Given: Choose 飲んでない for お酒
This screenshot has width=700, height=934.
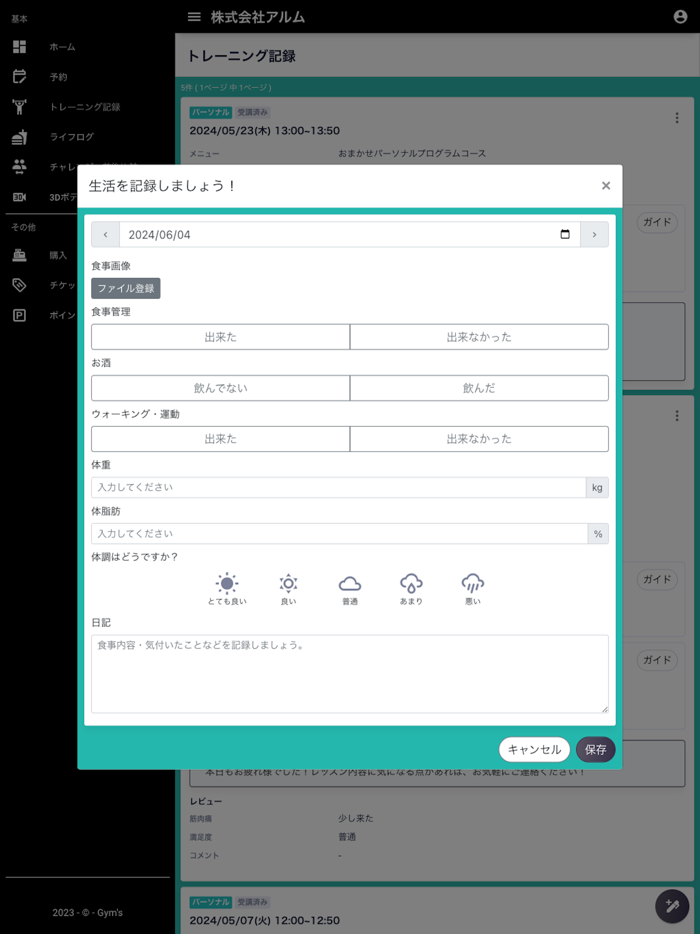Looking at the screenshot, I should pos(220,388).
